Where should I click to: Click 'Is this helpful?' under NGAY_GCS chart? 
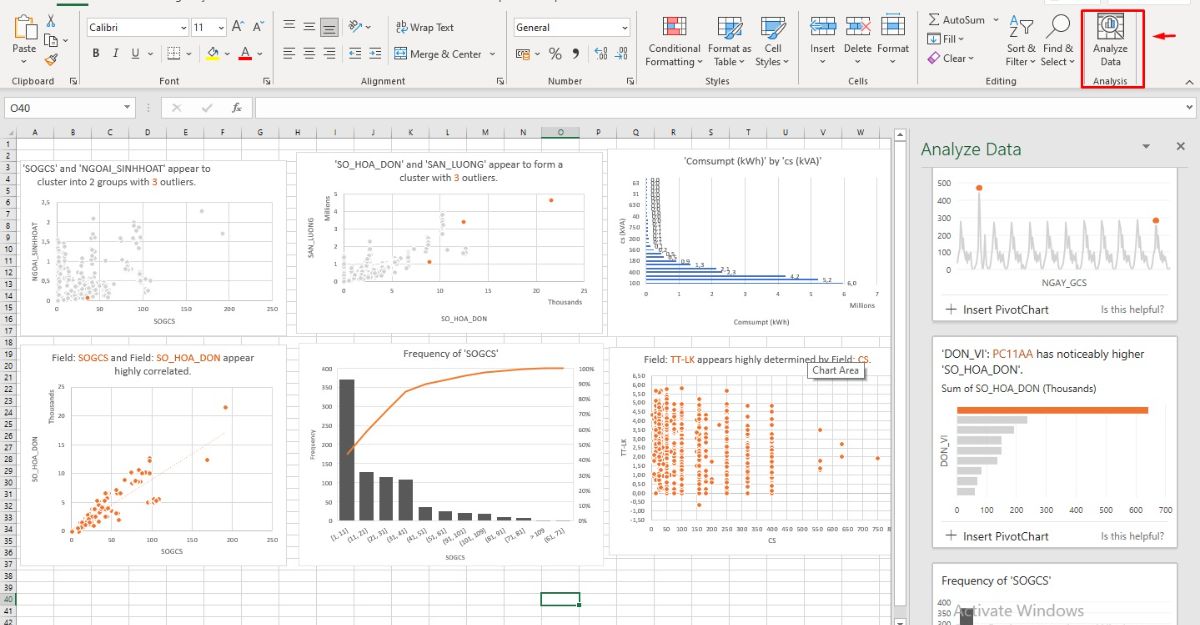pyautogui.click(x=1132, y=309)
